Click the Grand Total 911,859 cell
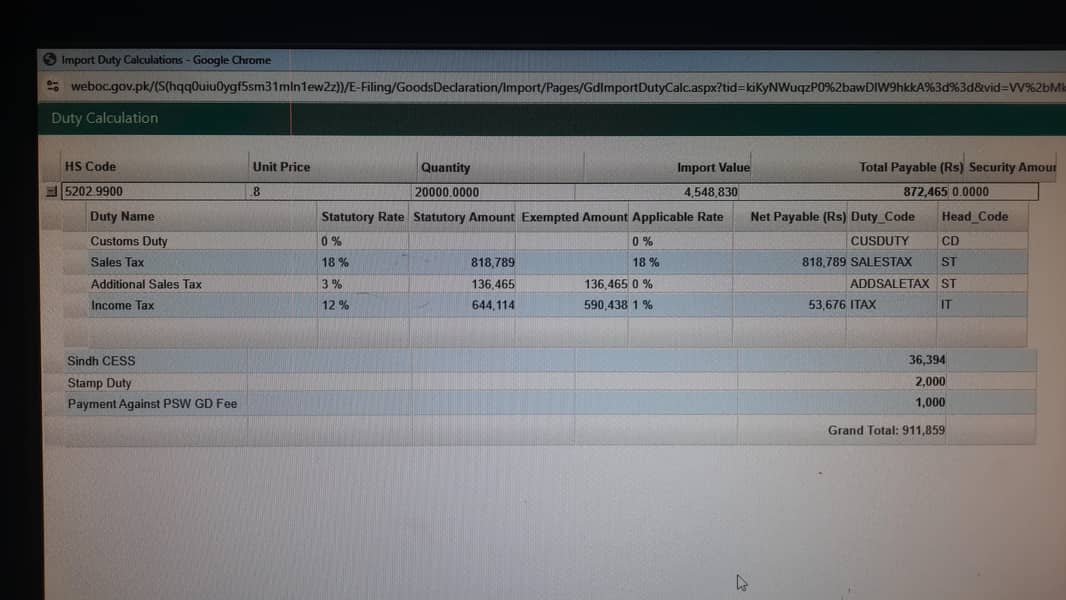The width and height of the screenshot is (1066, 600). (886, 430)
